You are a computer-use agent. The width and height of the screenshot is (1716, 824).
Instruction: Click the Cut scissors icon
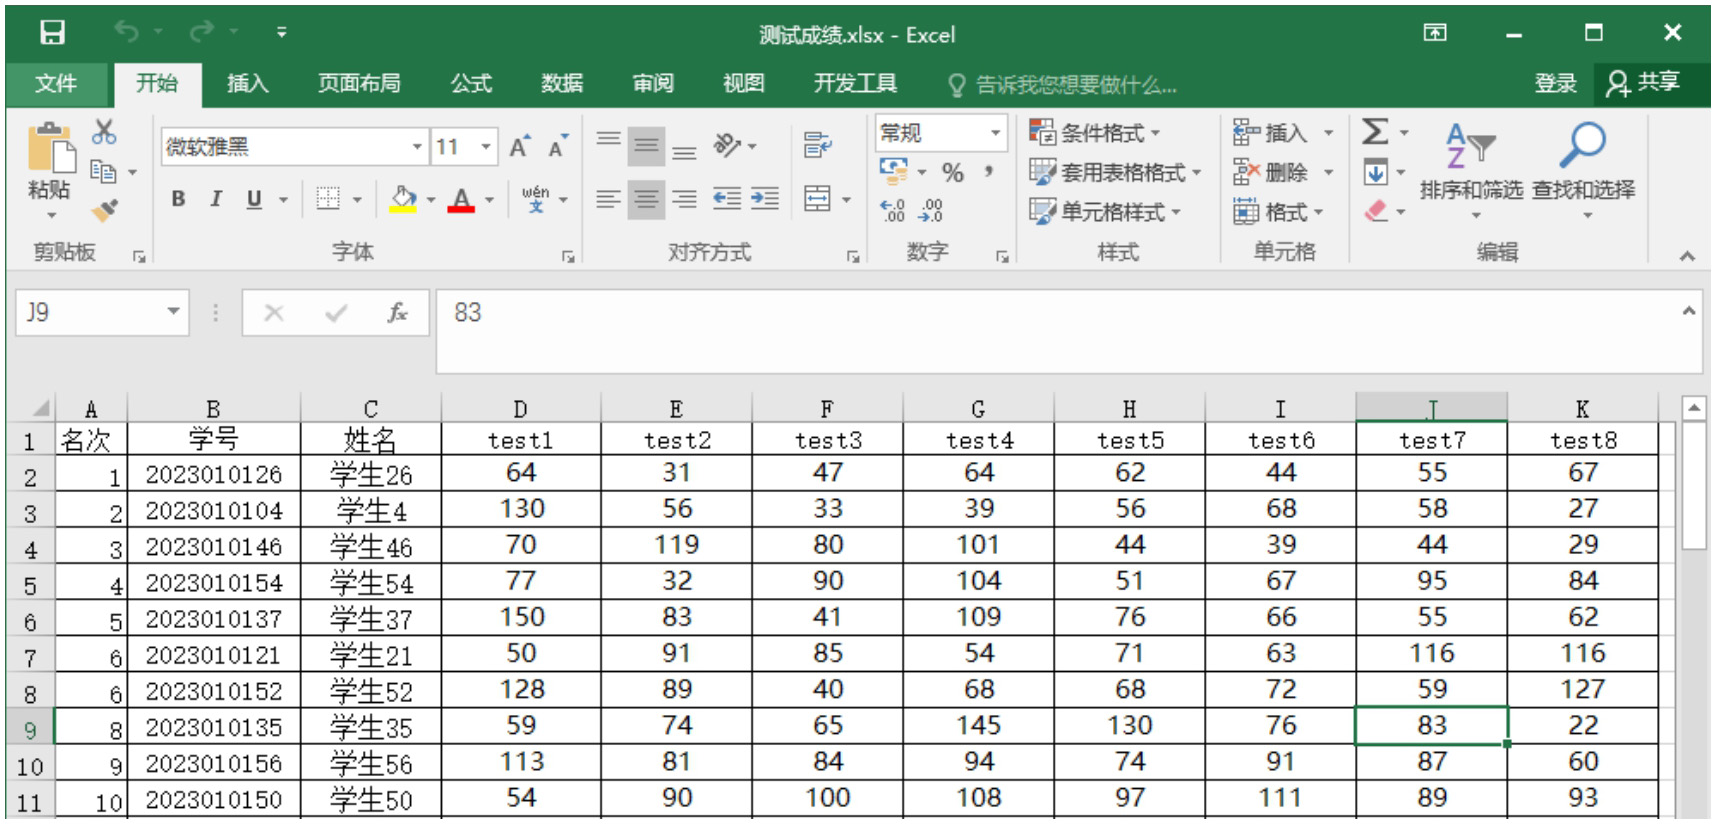(104, 132)
